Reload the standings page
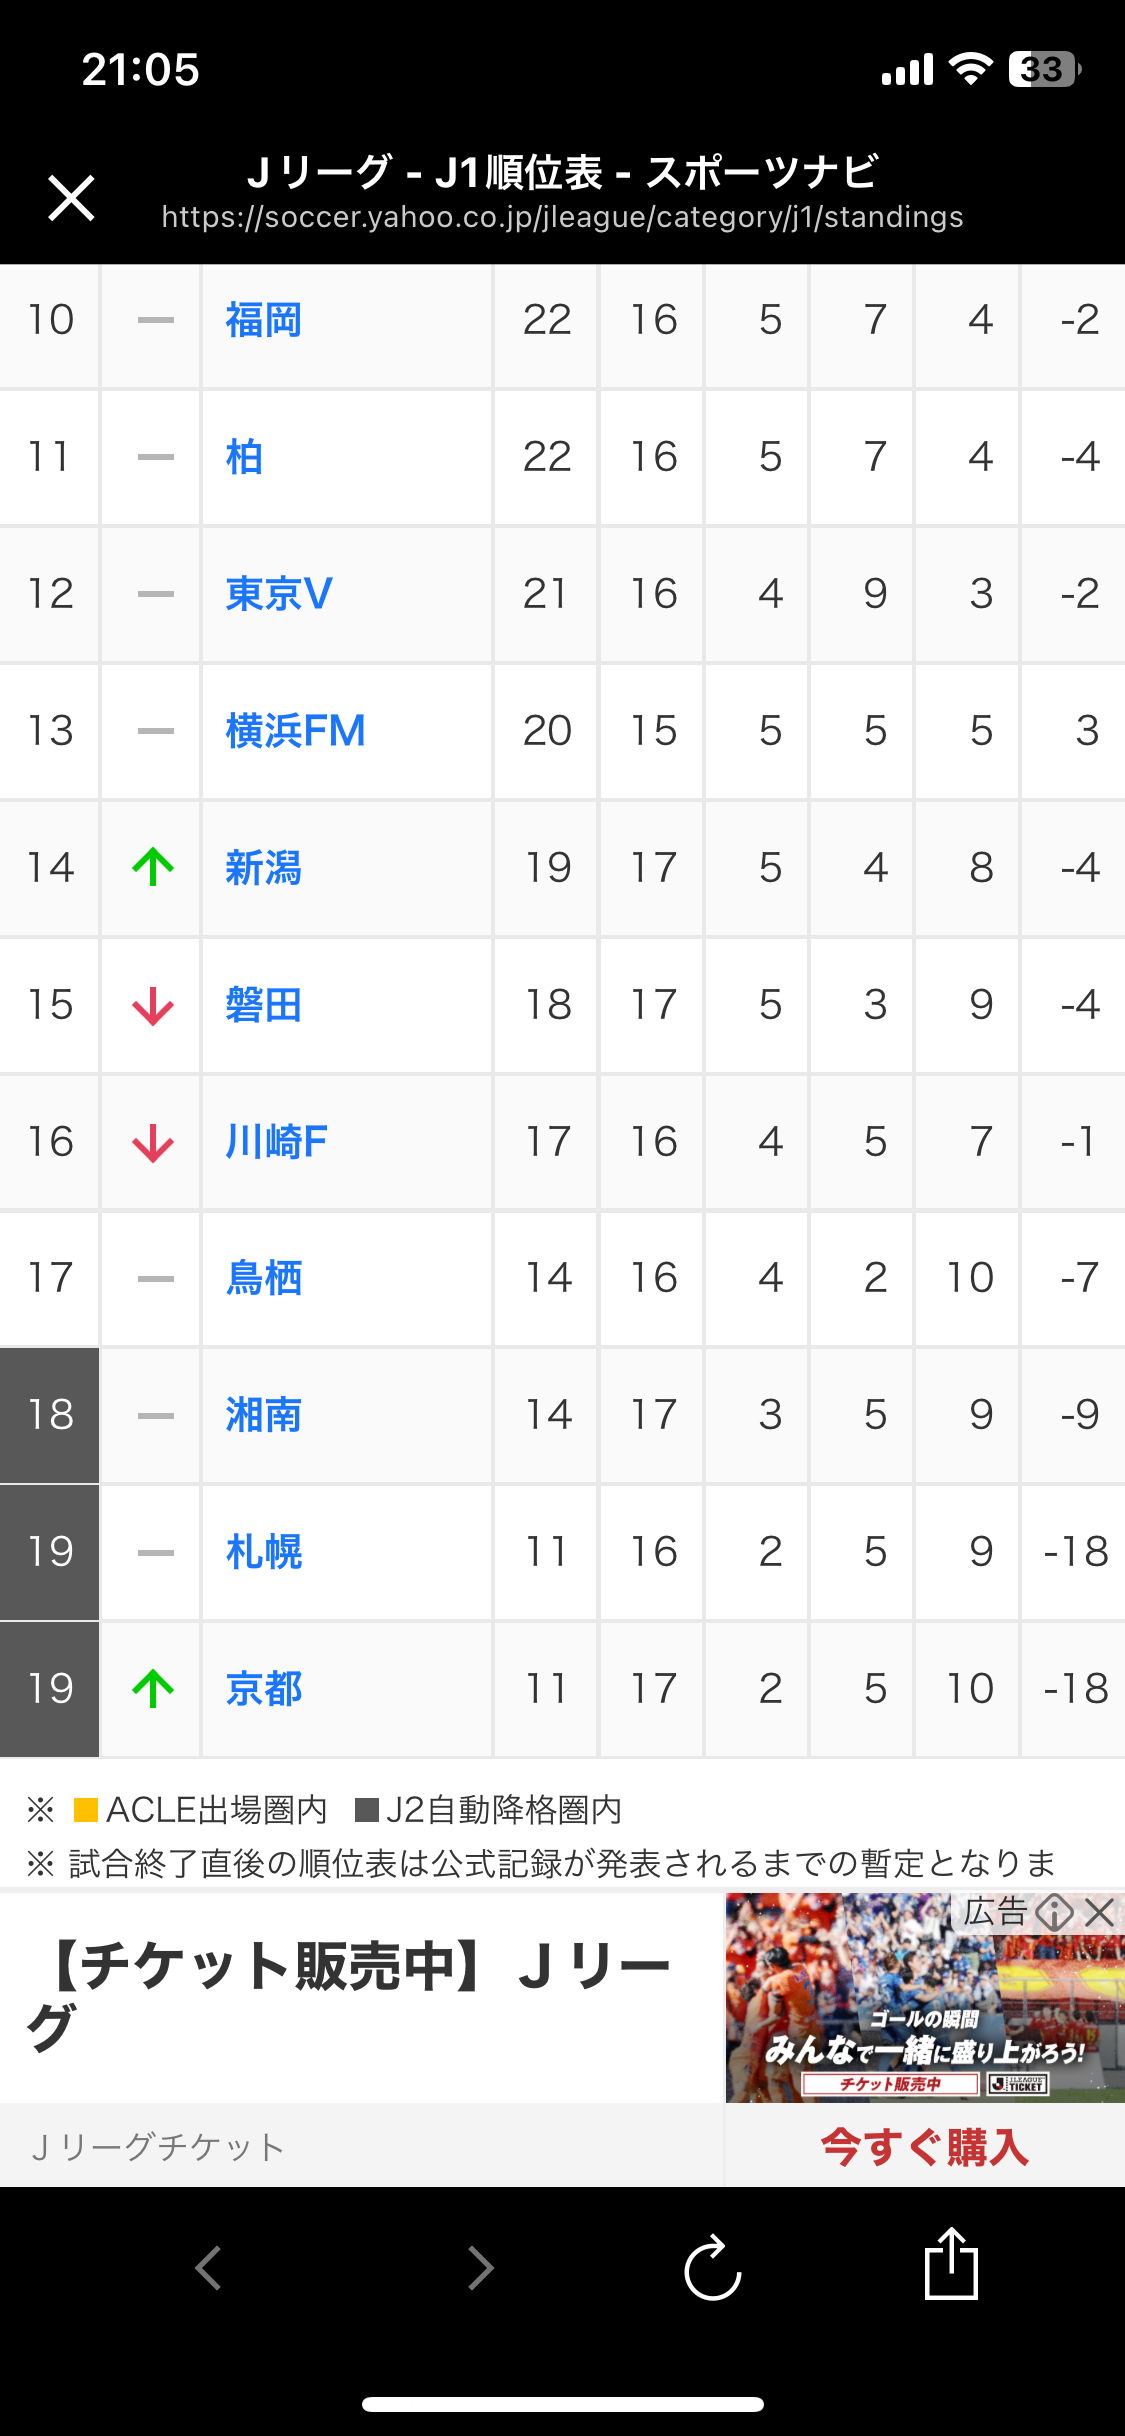This screenshot has width=1125, height=2436. coord(712,2267)
